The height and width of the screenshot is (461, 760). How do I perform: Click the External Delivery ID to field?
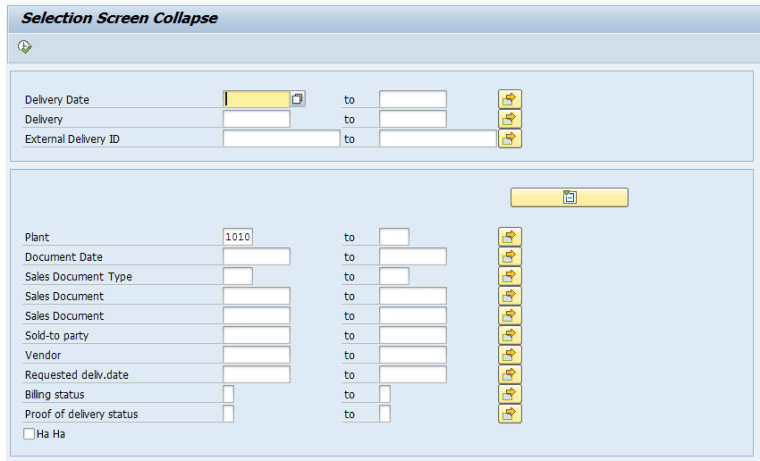[438, 139]
